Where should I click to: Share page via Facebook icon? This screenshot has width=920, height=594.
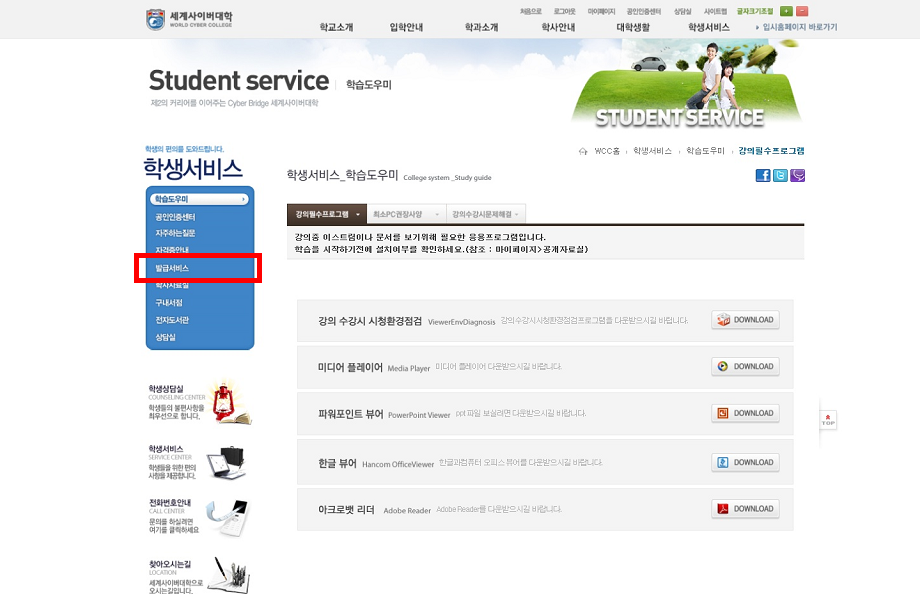(763, 175)
